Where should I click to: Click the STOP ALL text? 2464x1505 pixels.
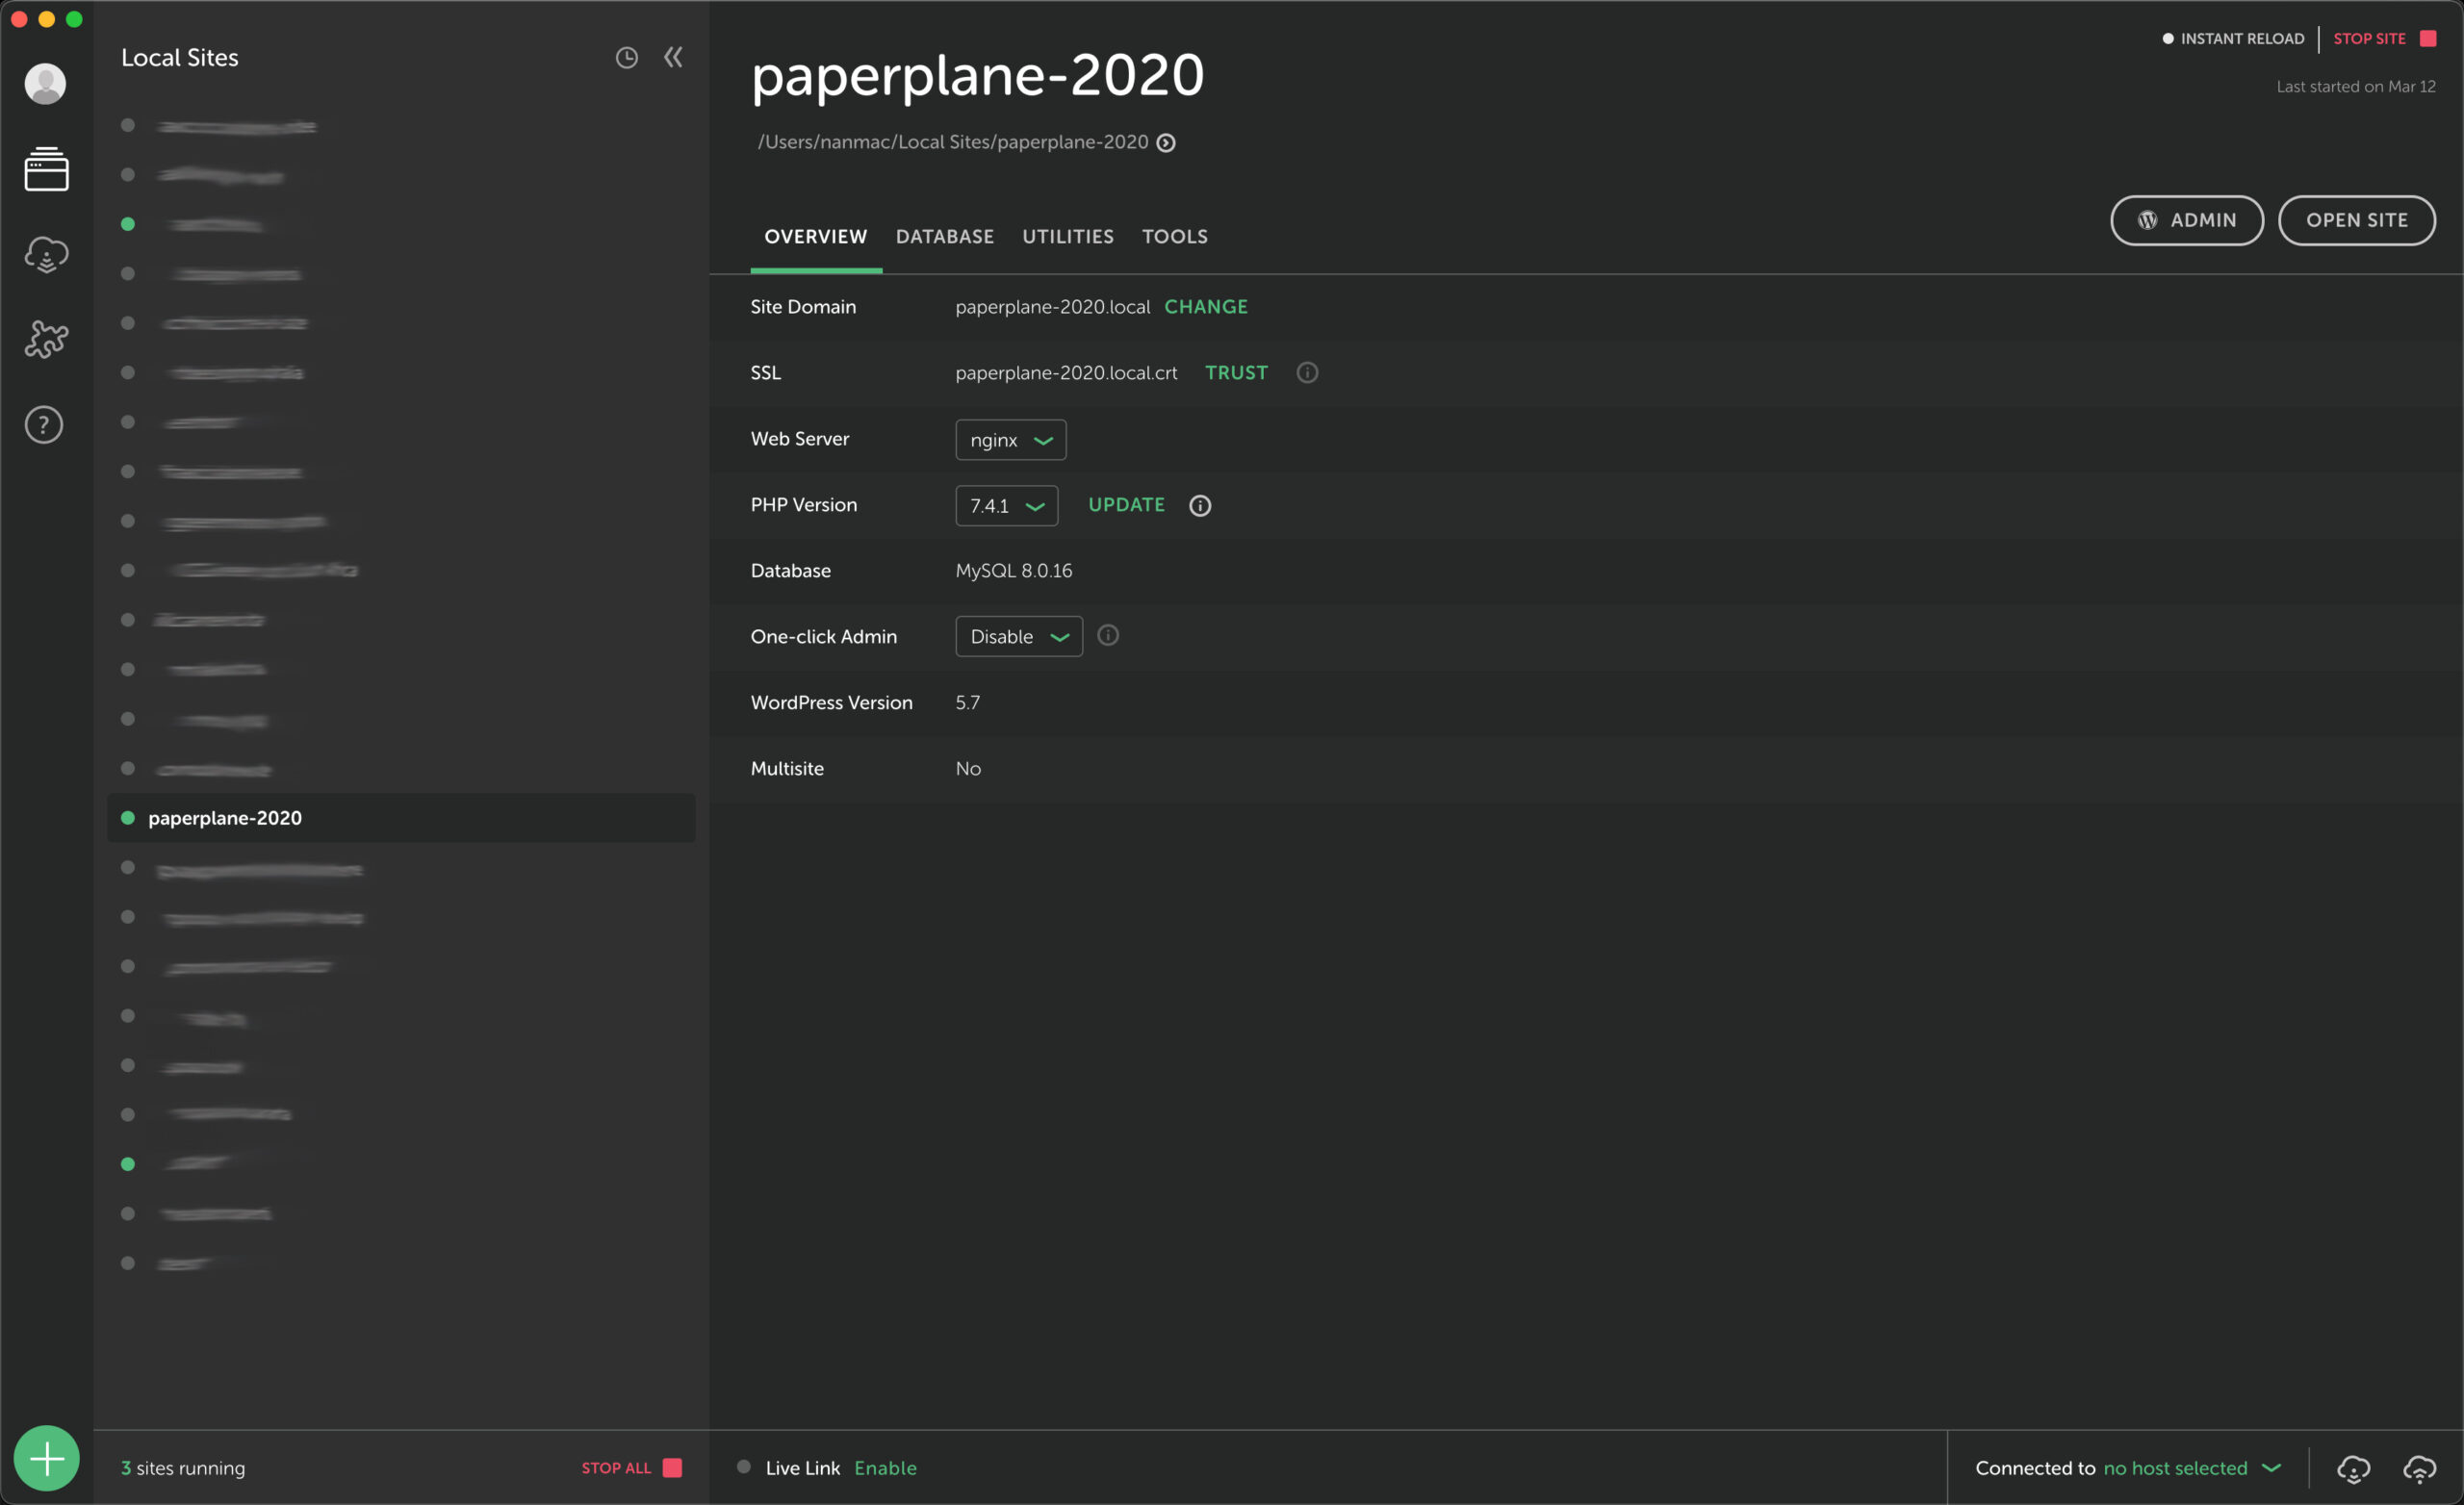pyautogui.click(x=616, y=1468)
